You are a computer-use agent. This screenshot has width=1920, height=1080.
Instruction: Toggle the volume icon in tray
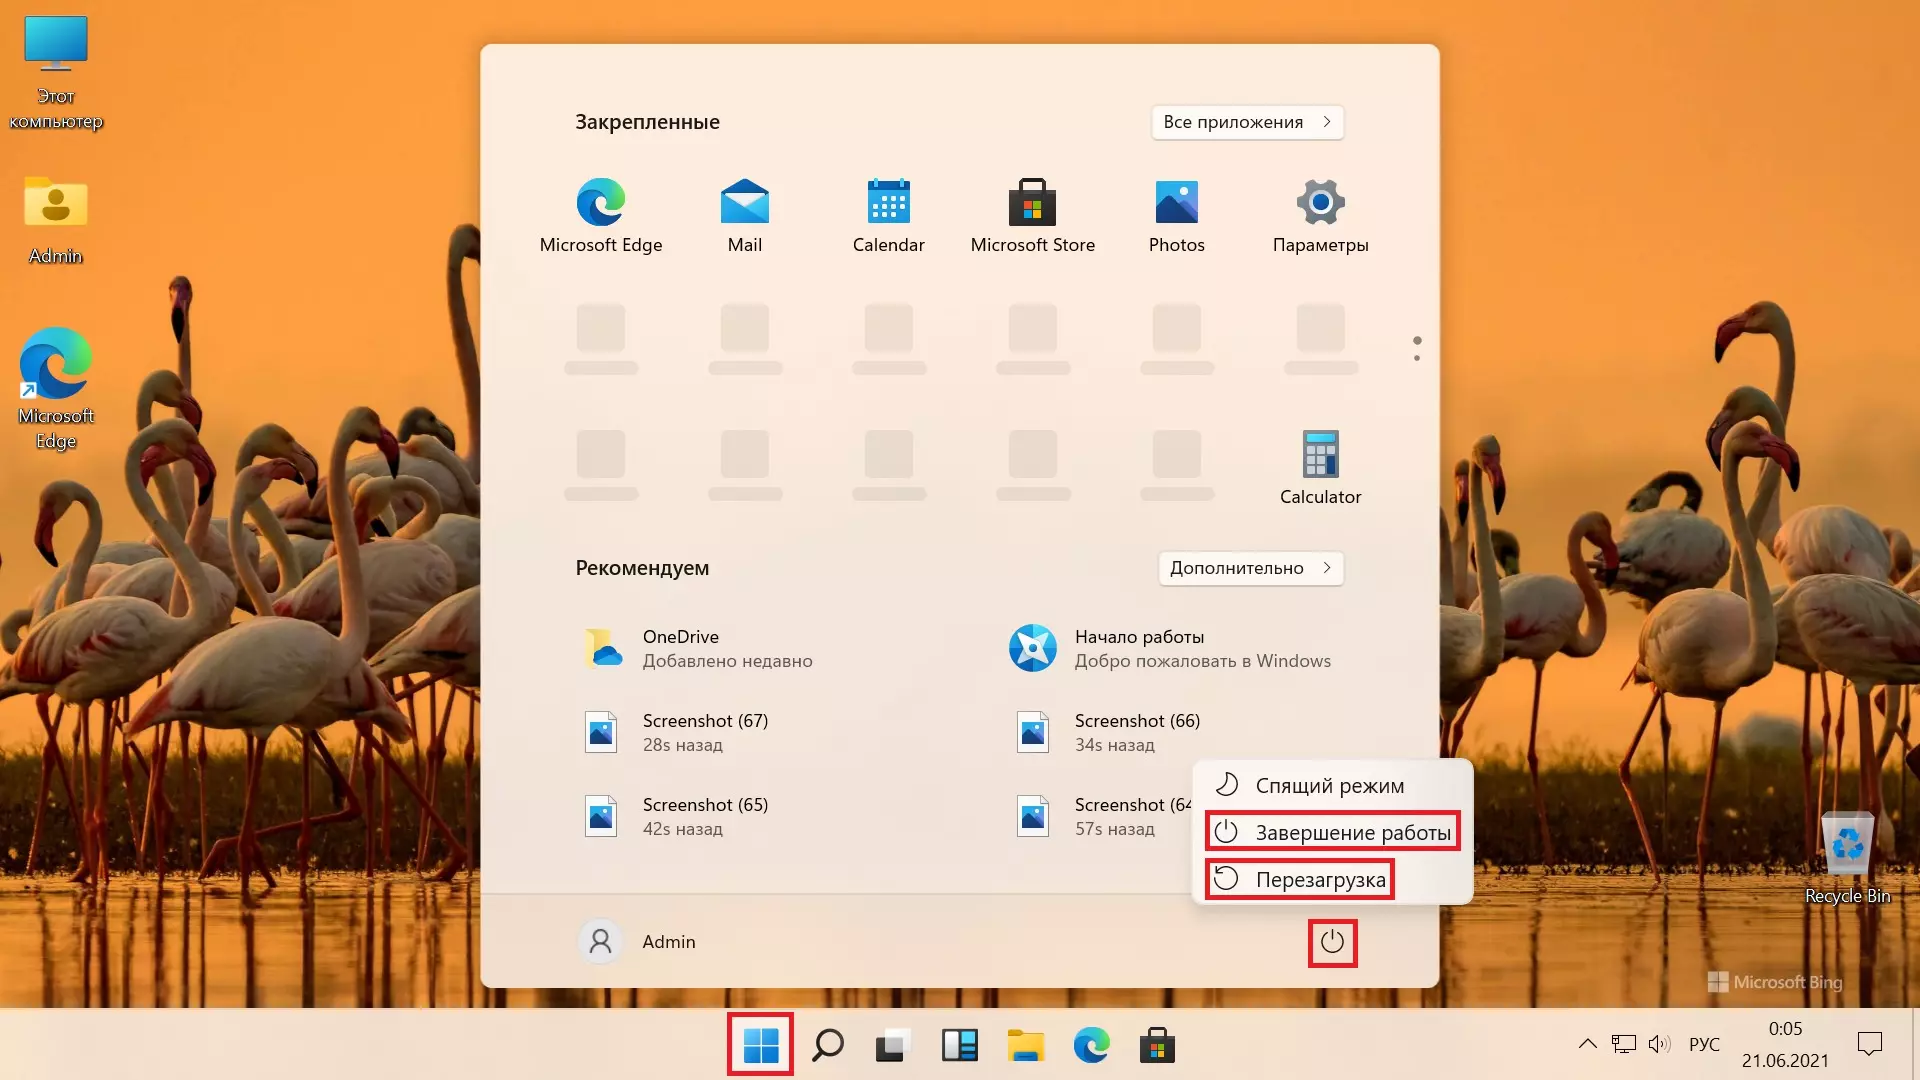click(1658, 1044)
